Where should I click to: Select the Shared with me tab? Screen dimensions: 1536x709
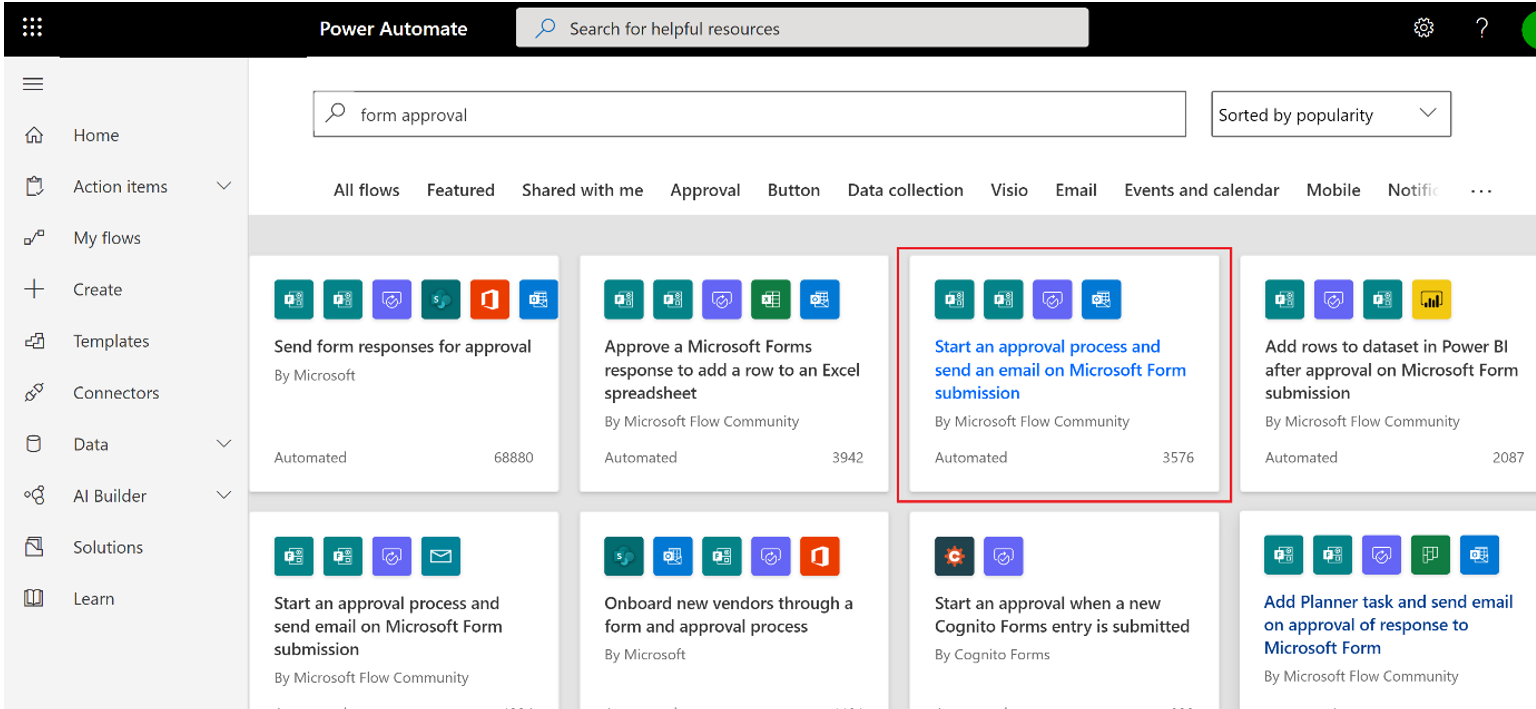(582, 190)
